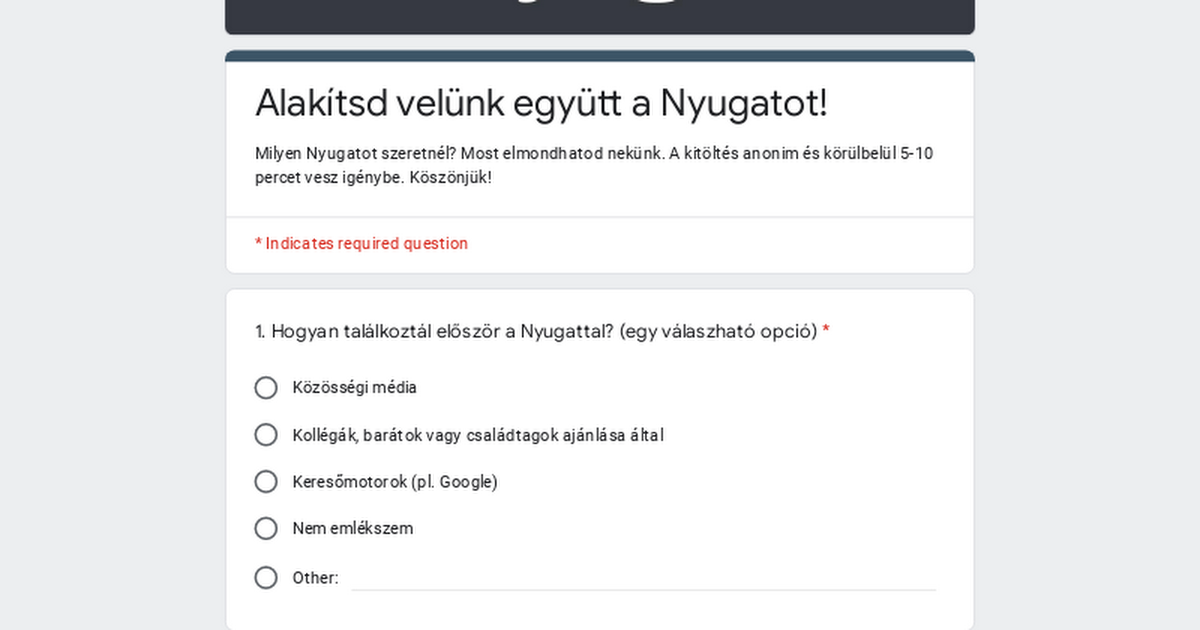Click the form description starting Milyen Nyugatot szeretnél
This screenshot has height=630, width=1200.
point(594,166)
